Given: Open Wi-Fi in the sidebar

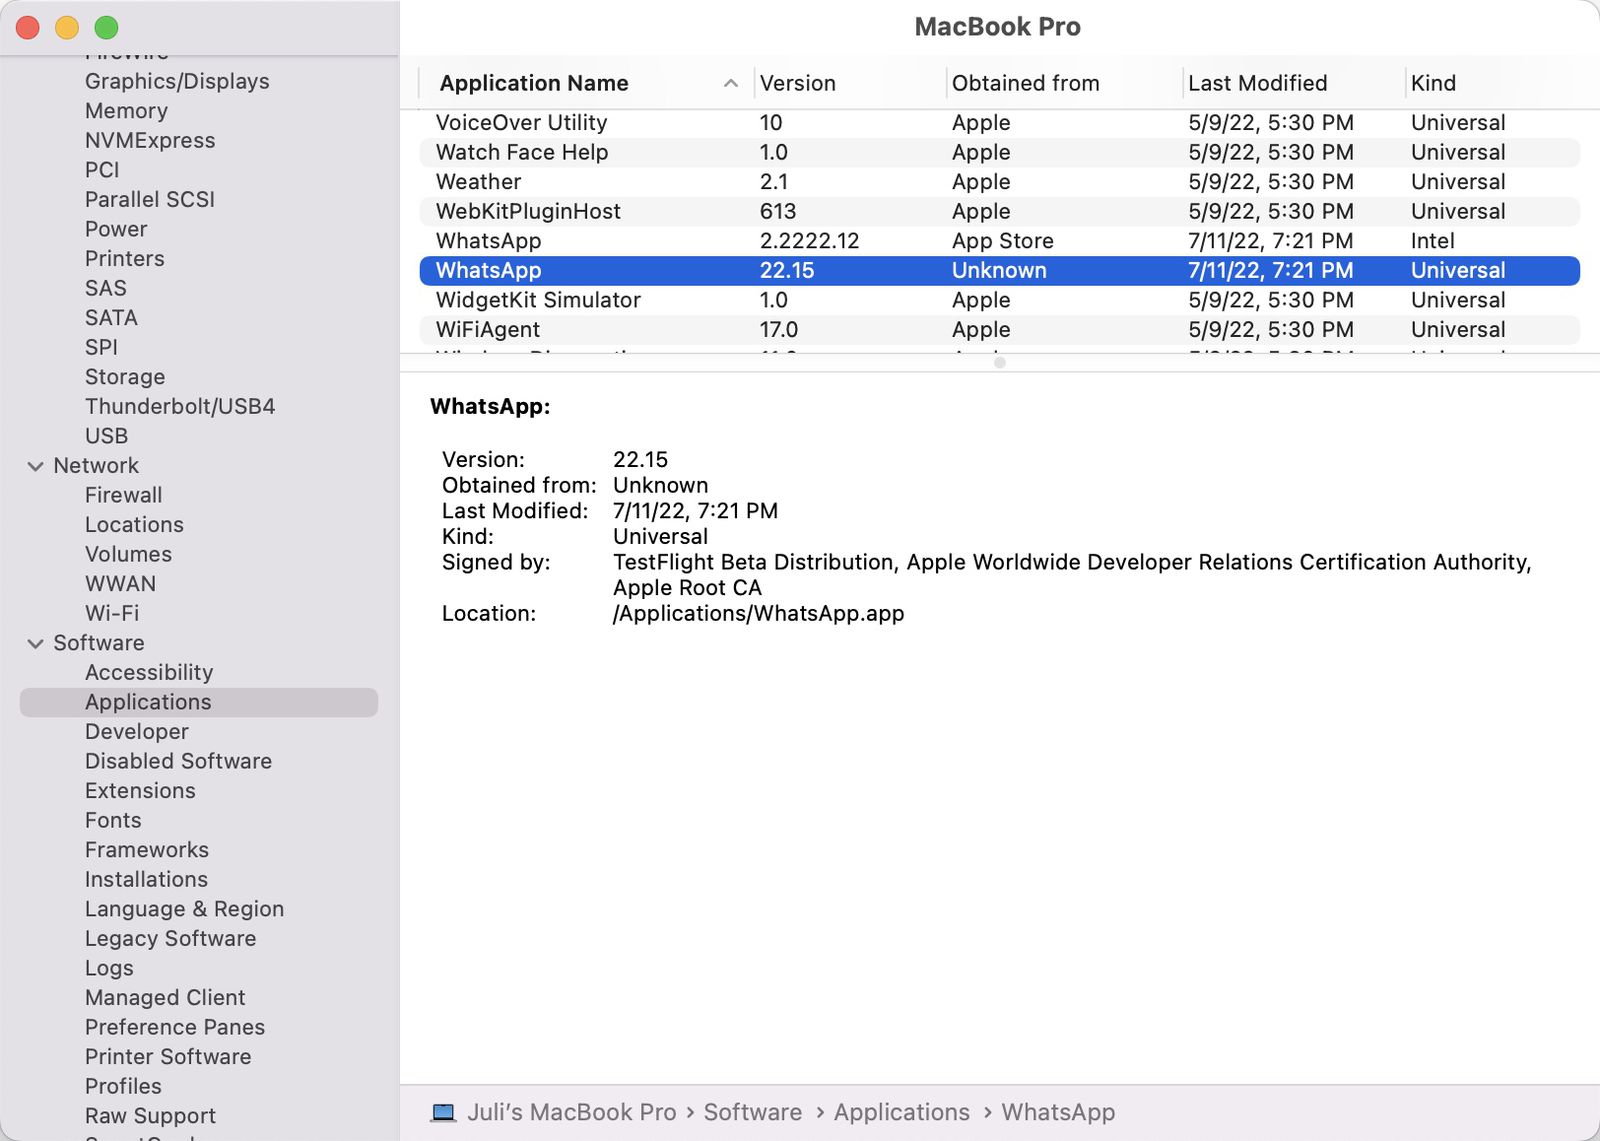Looking at the screenshot, I should coord(112,613).
